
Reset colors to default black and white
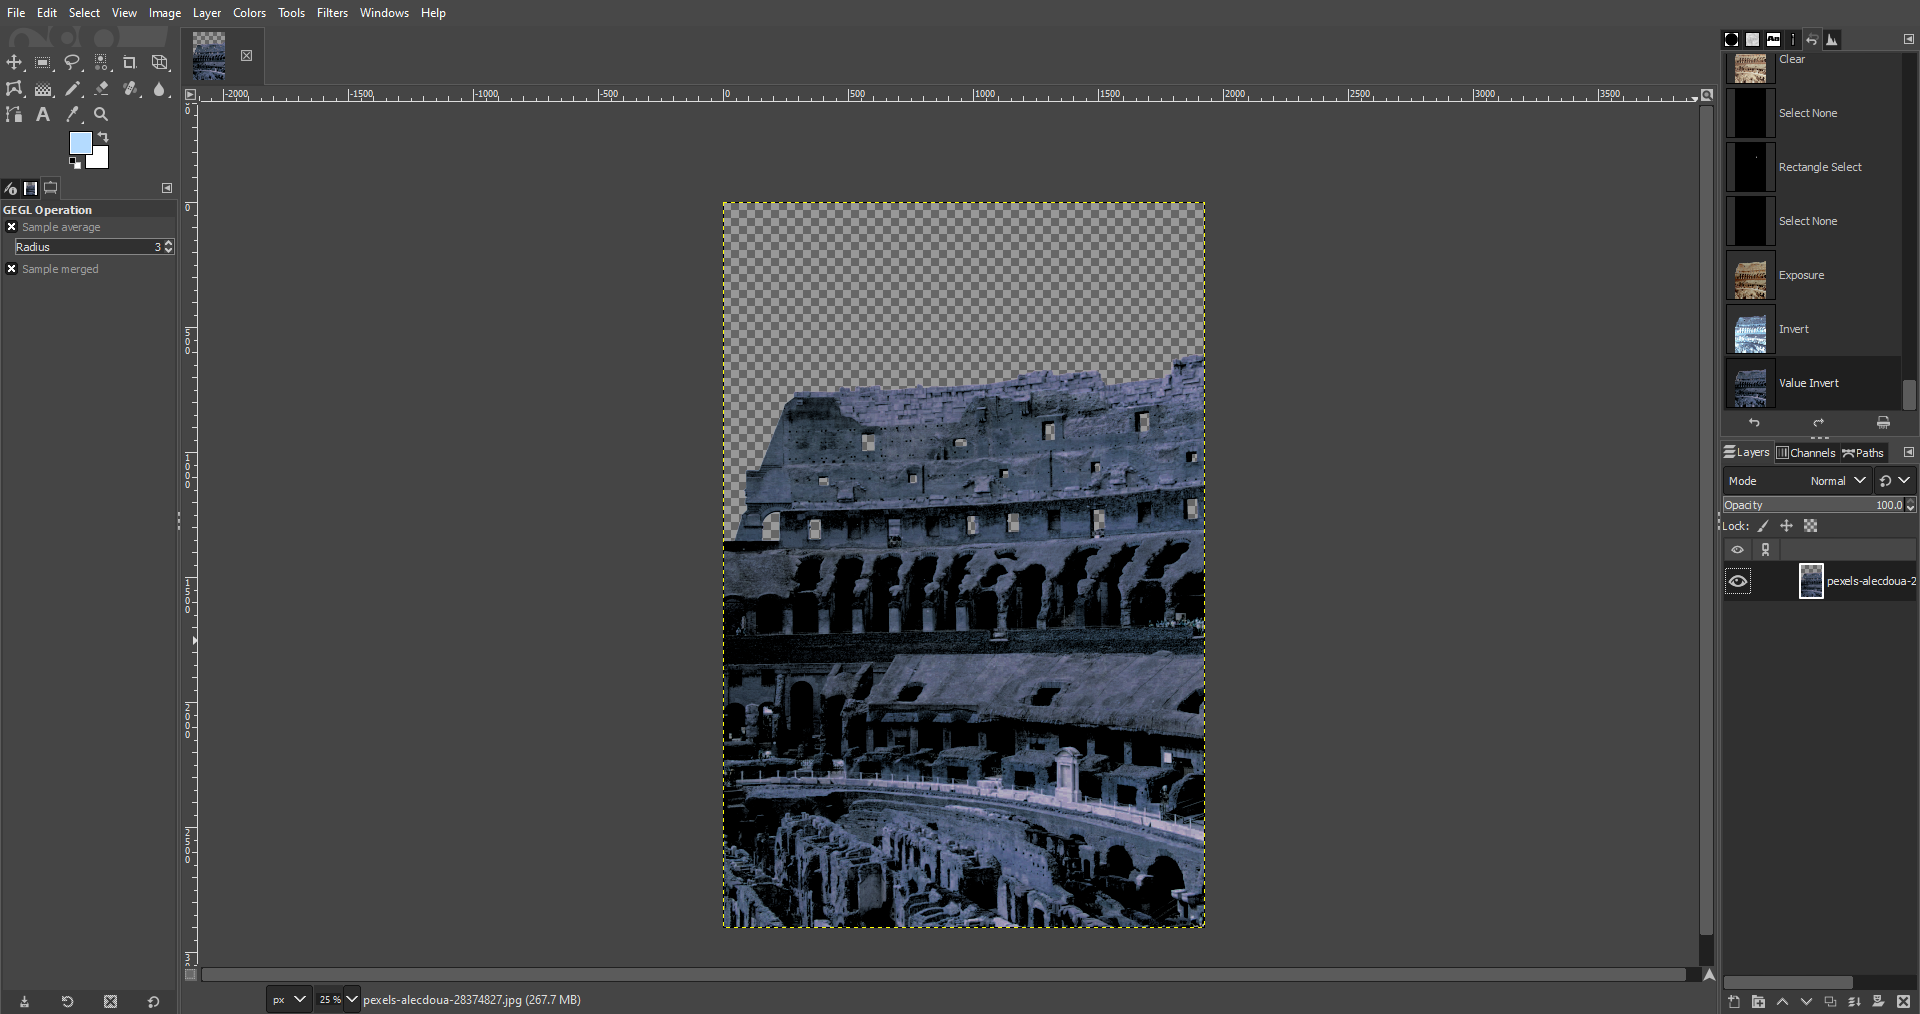(x=75, y=163)
